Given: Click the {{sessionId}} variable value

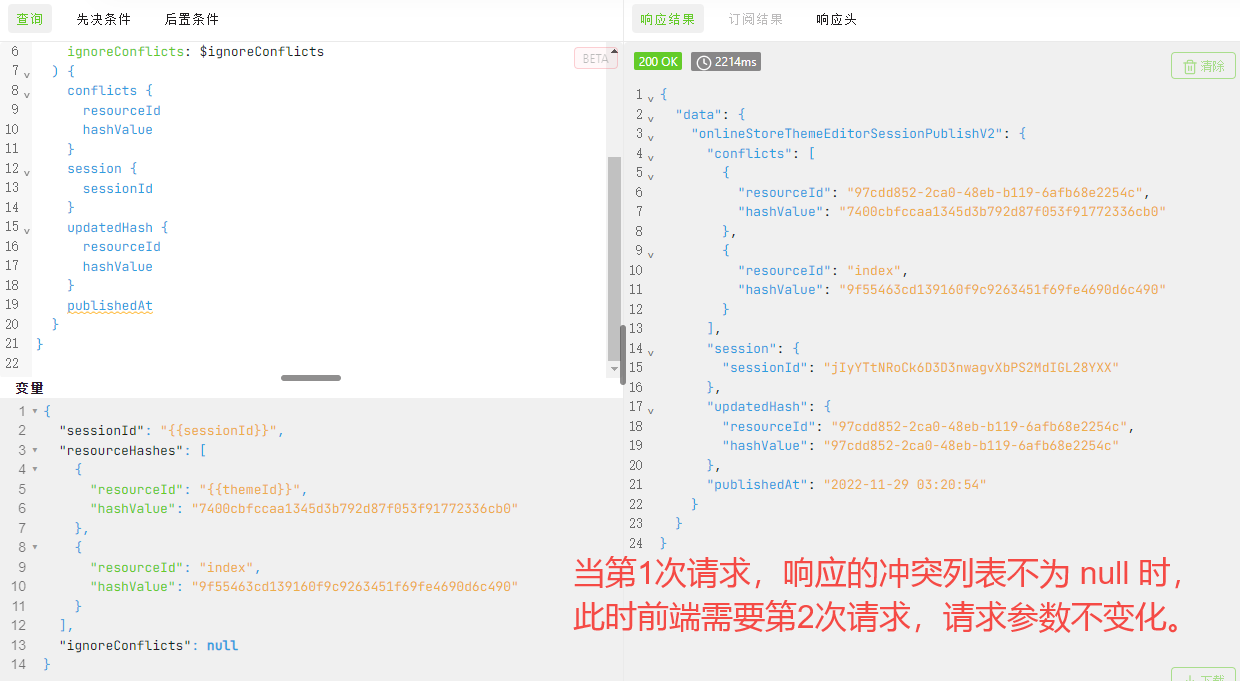Looking at the screenshot, I should pyautogui.click(x=219, y=431).
